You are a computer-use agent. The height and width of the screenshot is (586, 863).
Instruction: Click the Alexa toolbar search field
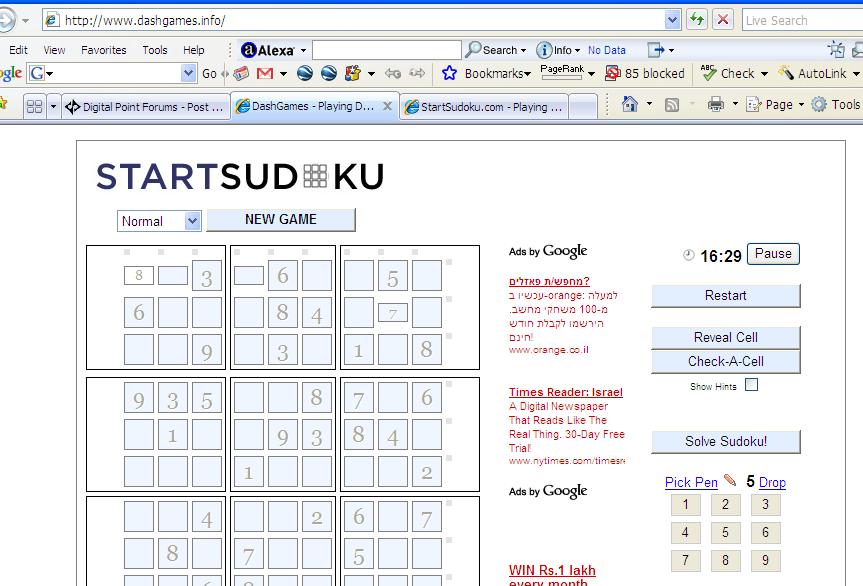coord(386,50)
